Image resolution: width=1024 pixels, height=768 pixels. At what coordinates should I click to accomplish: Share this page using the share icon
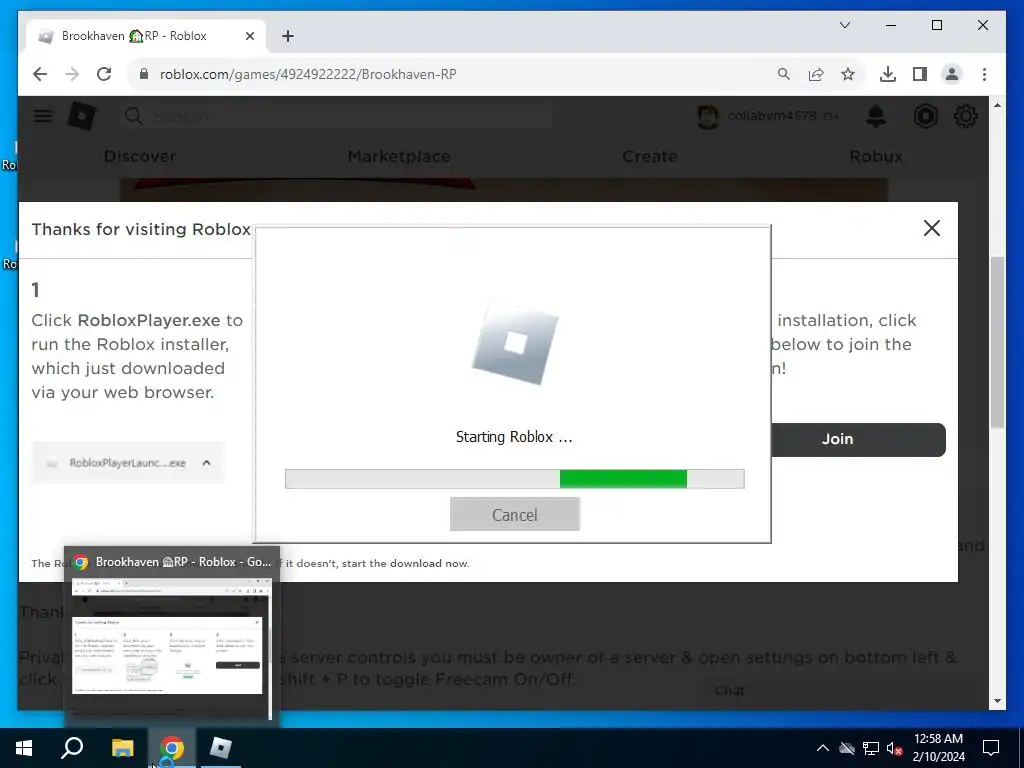(816, 74)
